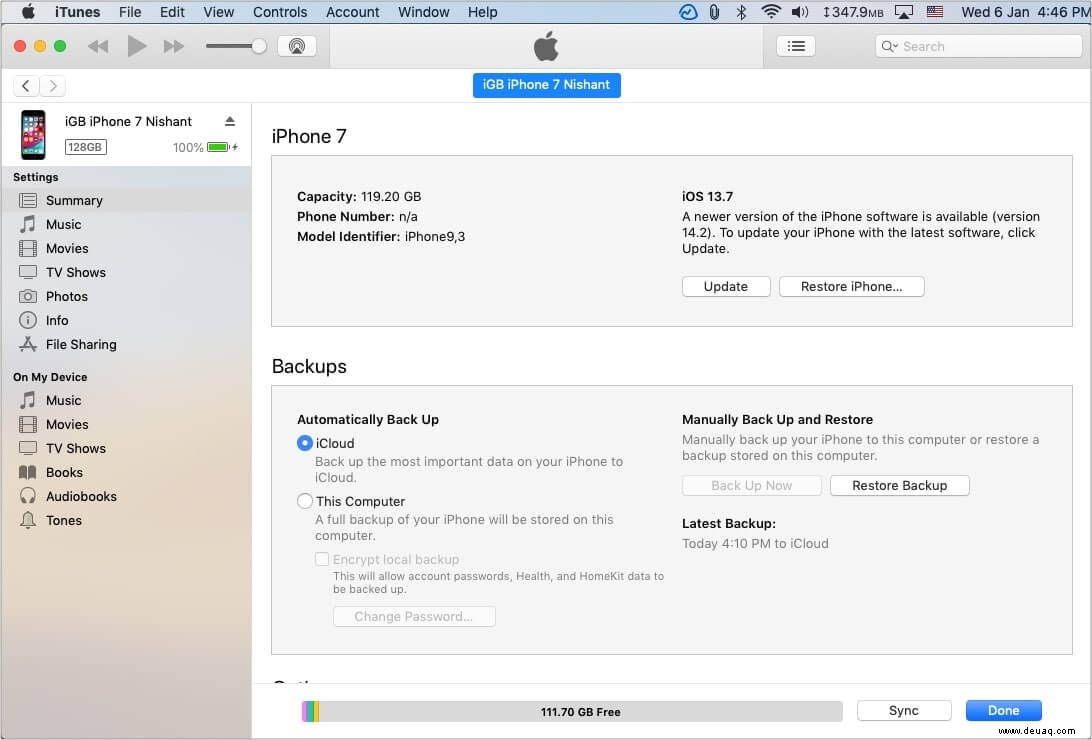The height and width of the screenshot is (740, 1092).
Task: Click the Phone Number label
Action: [345, 217]
